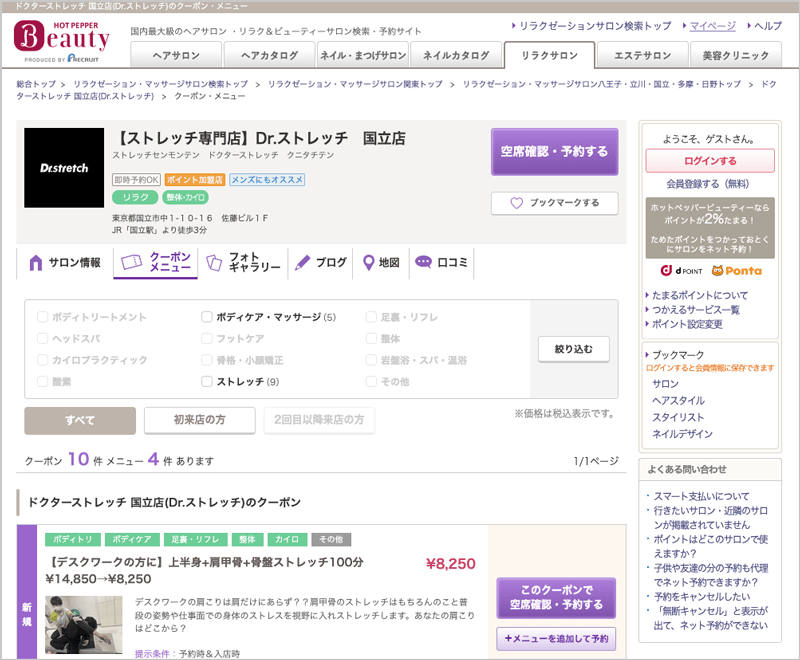Click the d POINT logo
800x660 pixels.
click(x=681, y=271)
